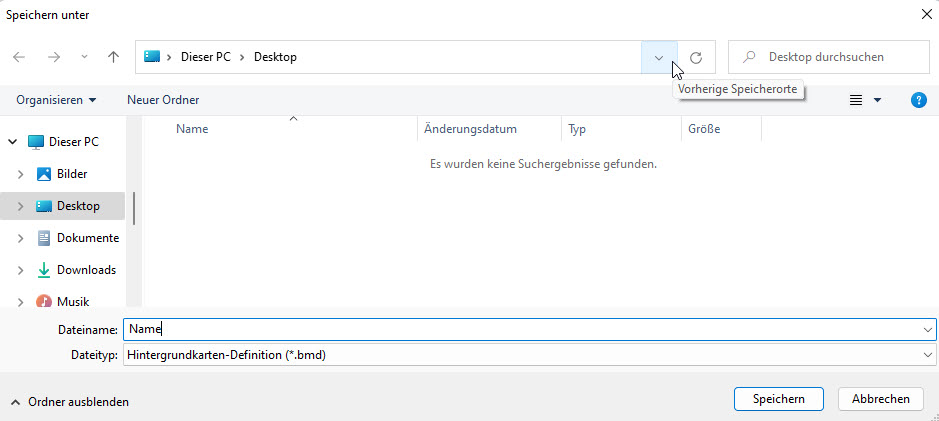Open previous locations dropdown in address bar
The image size is (939, 421).
[658, 58]
